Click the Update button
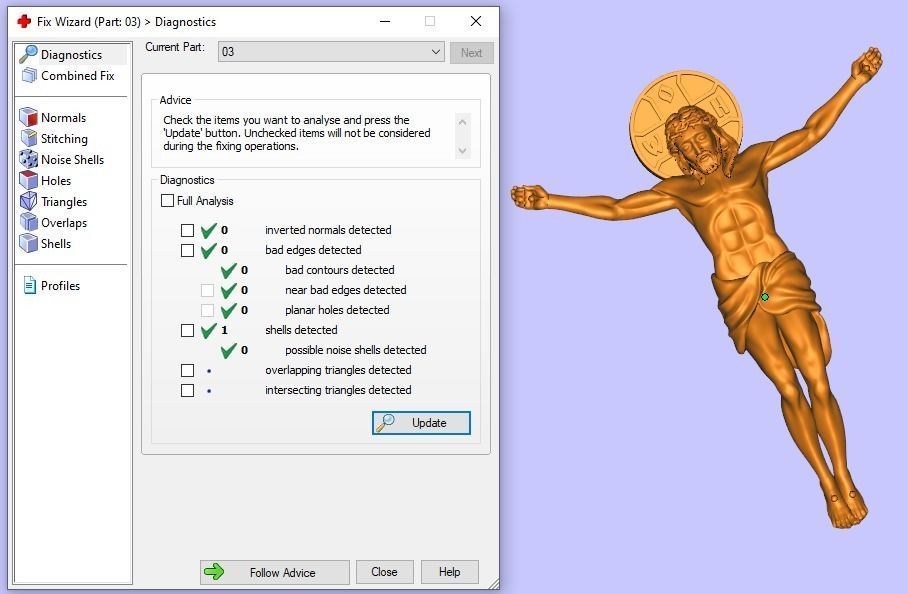This screenshot has width=908, height=594. 421,423
